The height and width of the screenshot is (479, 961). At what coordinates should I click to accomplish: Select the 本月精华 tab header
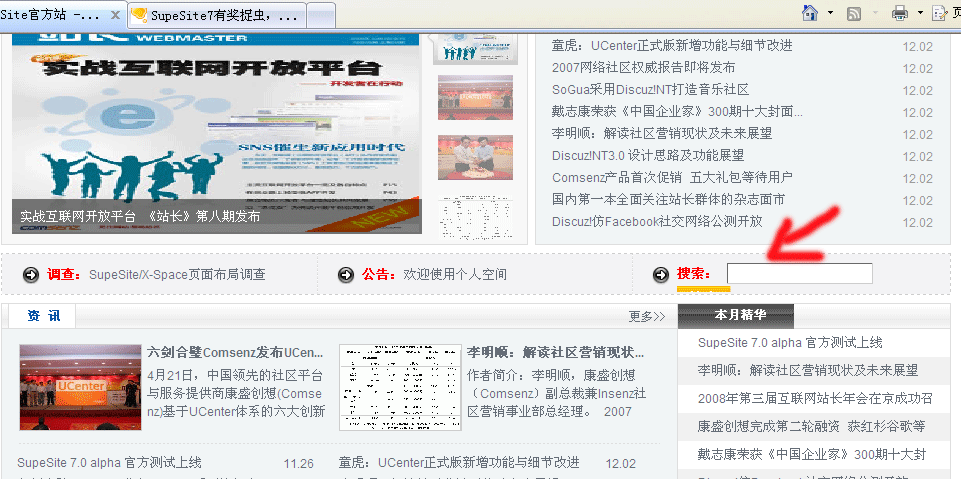(735, 315)
